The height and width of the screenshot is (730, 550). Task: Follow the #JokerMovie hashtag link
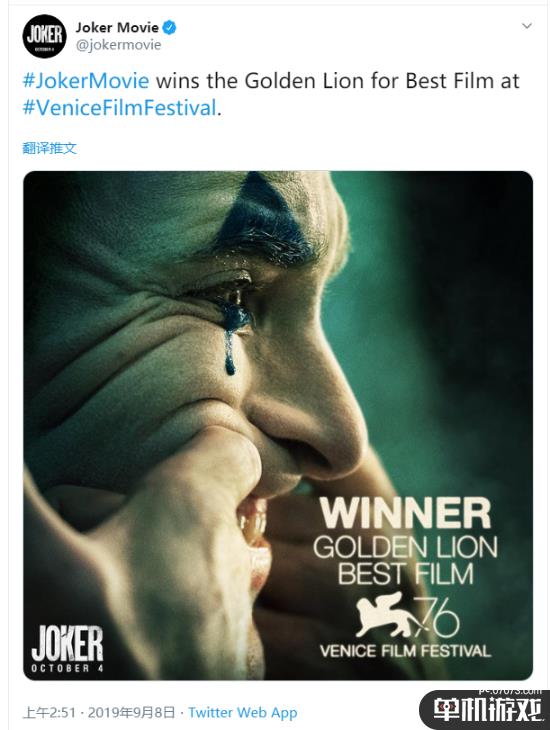click(x=86, y=81)
